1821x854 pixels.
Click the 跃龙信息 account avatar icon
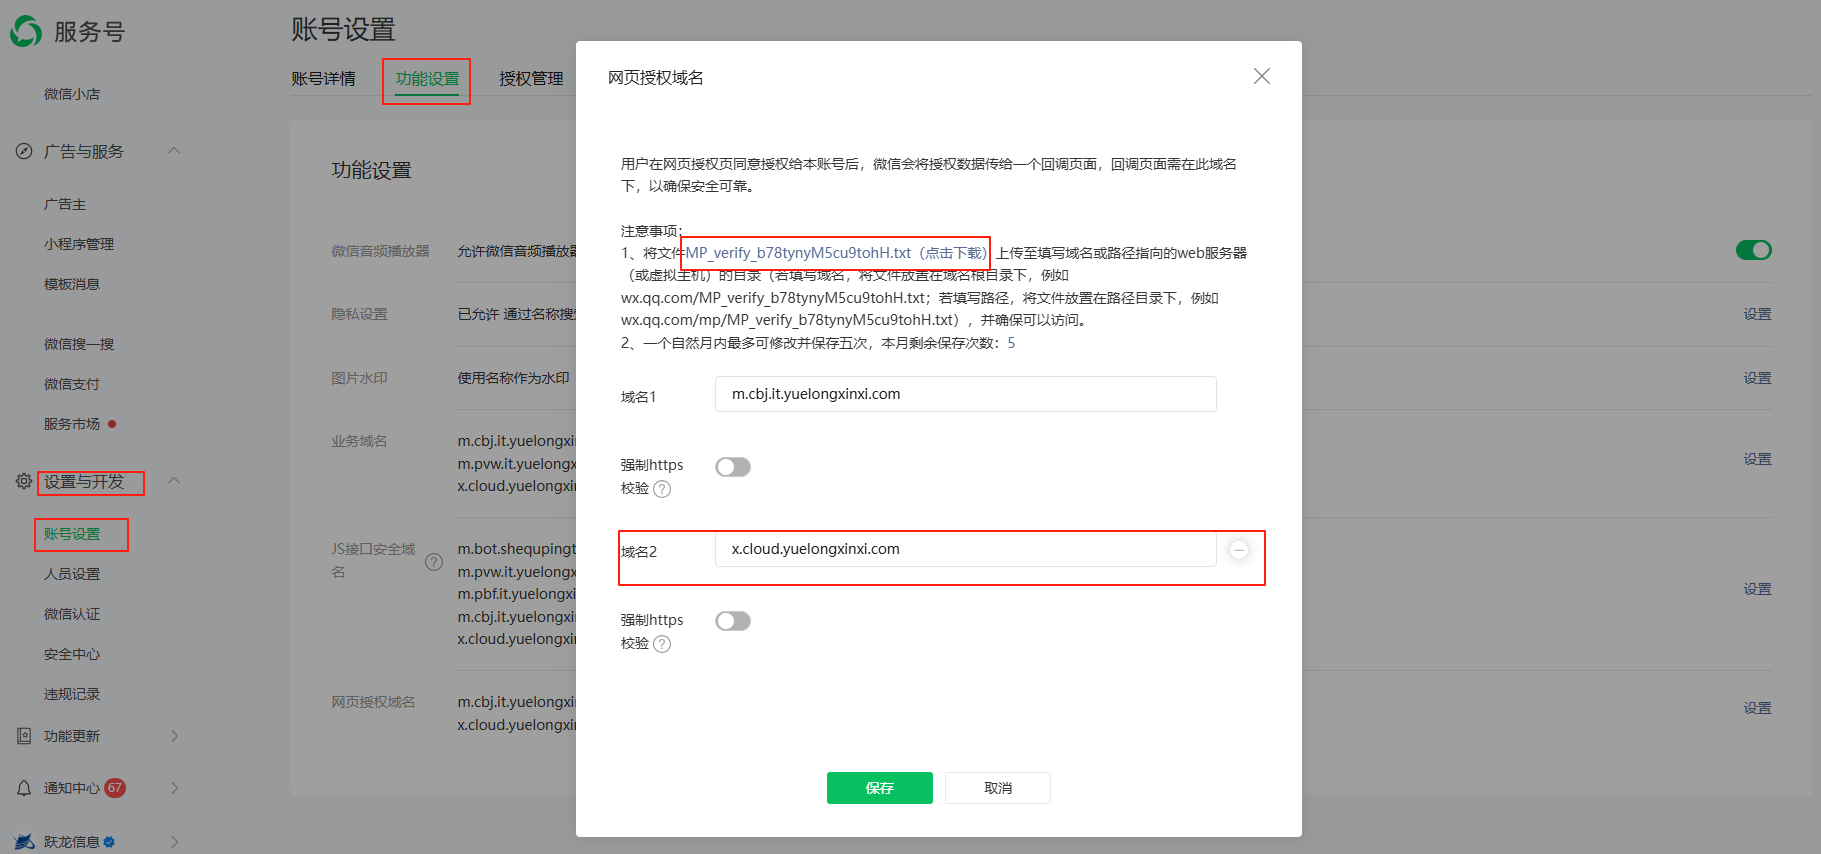(24, 842)
